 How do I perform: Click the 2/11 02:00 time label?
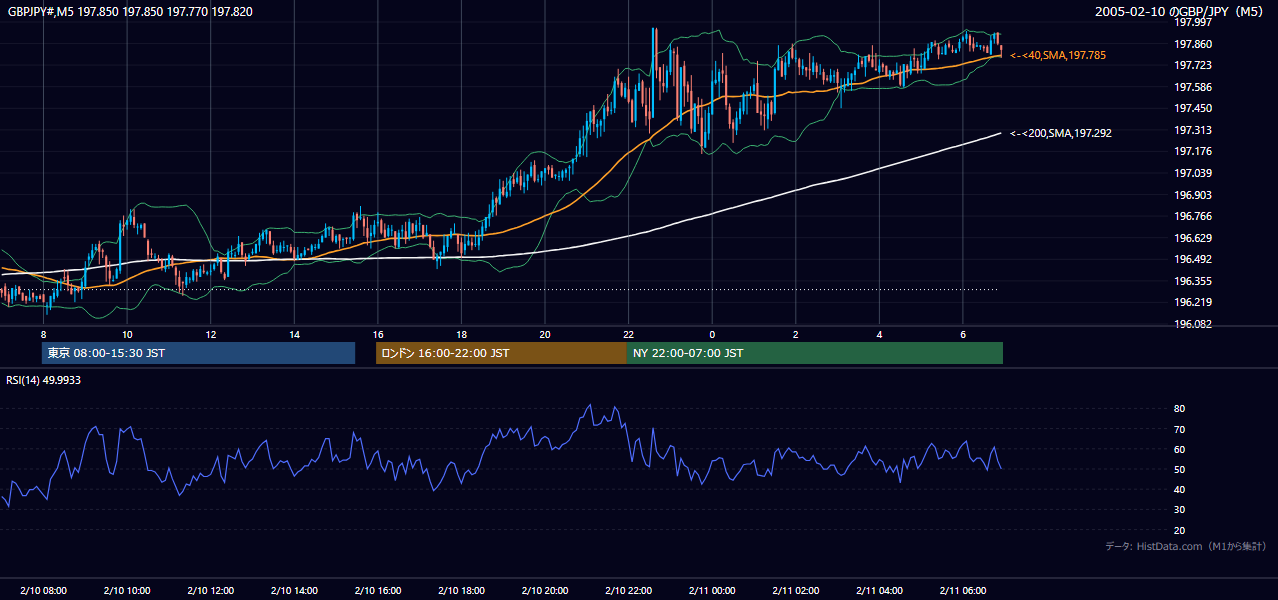coord(795,591)
